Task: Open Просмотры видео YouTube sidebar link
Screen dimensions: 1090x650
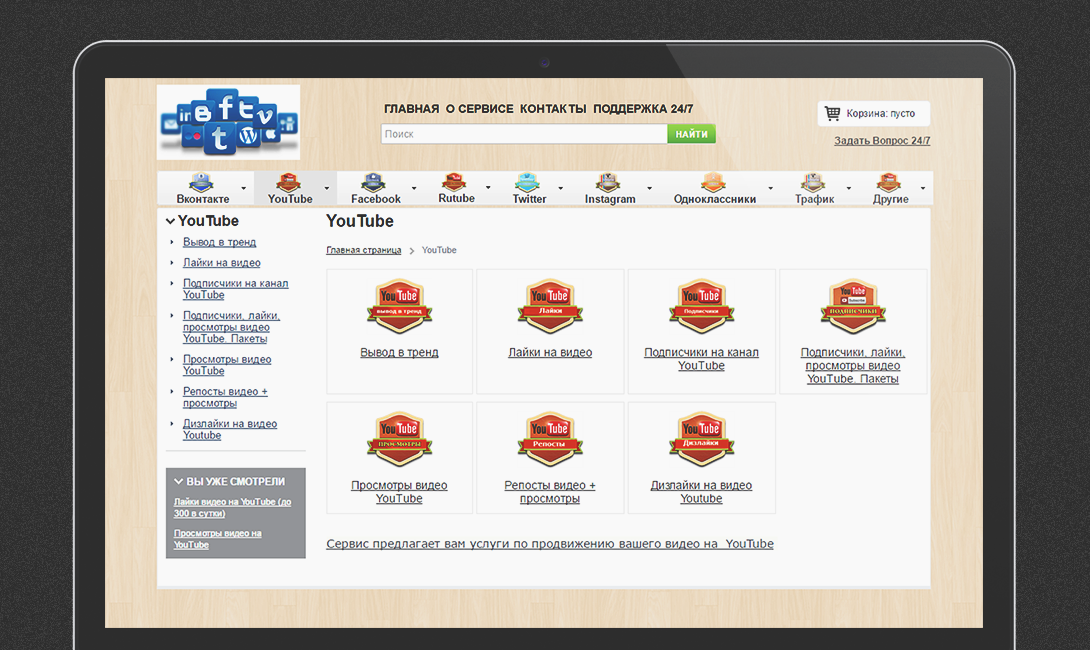Action: pyautogui.click(x=227, y=365)
